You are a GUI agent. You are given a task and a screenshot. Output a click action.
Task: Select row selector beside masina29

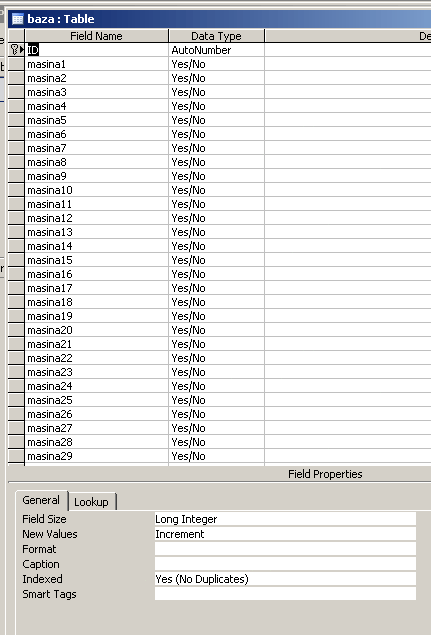(16, 456)
